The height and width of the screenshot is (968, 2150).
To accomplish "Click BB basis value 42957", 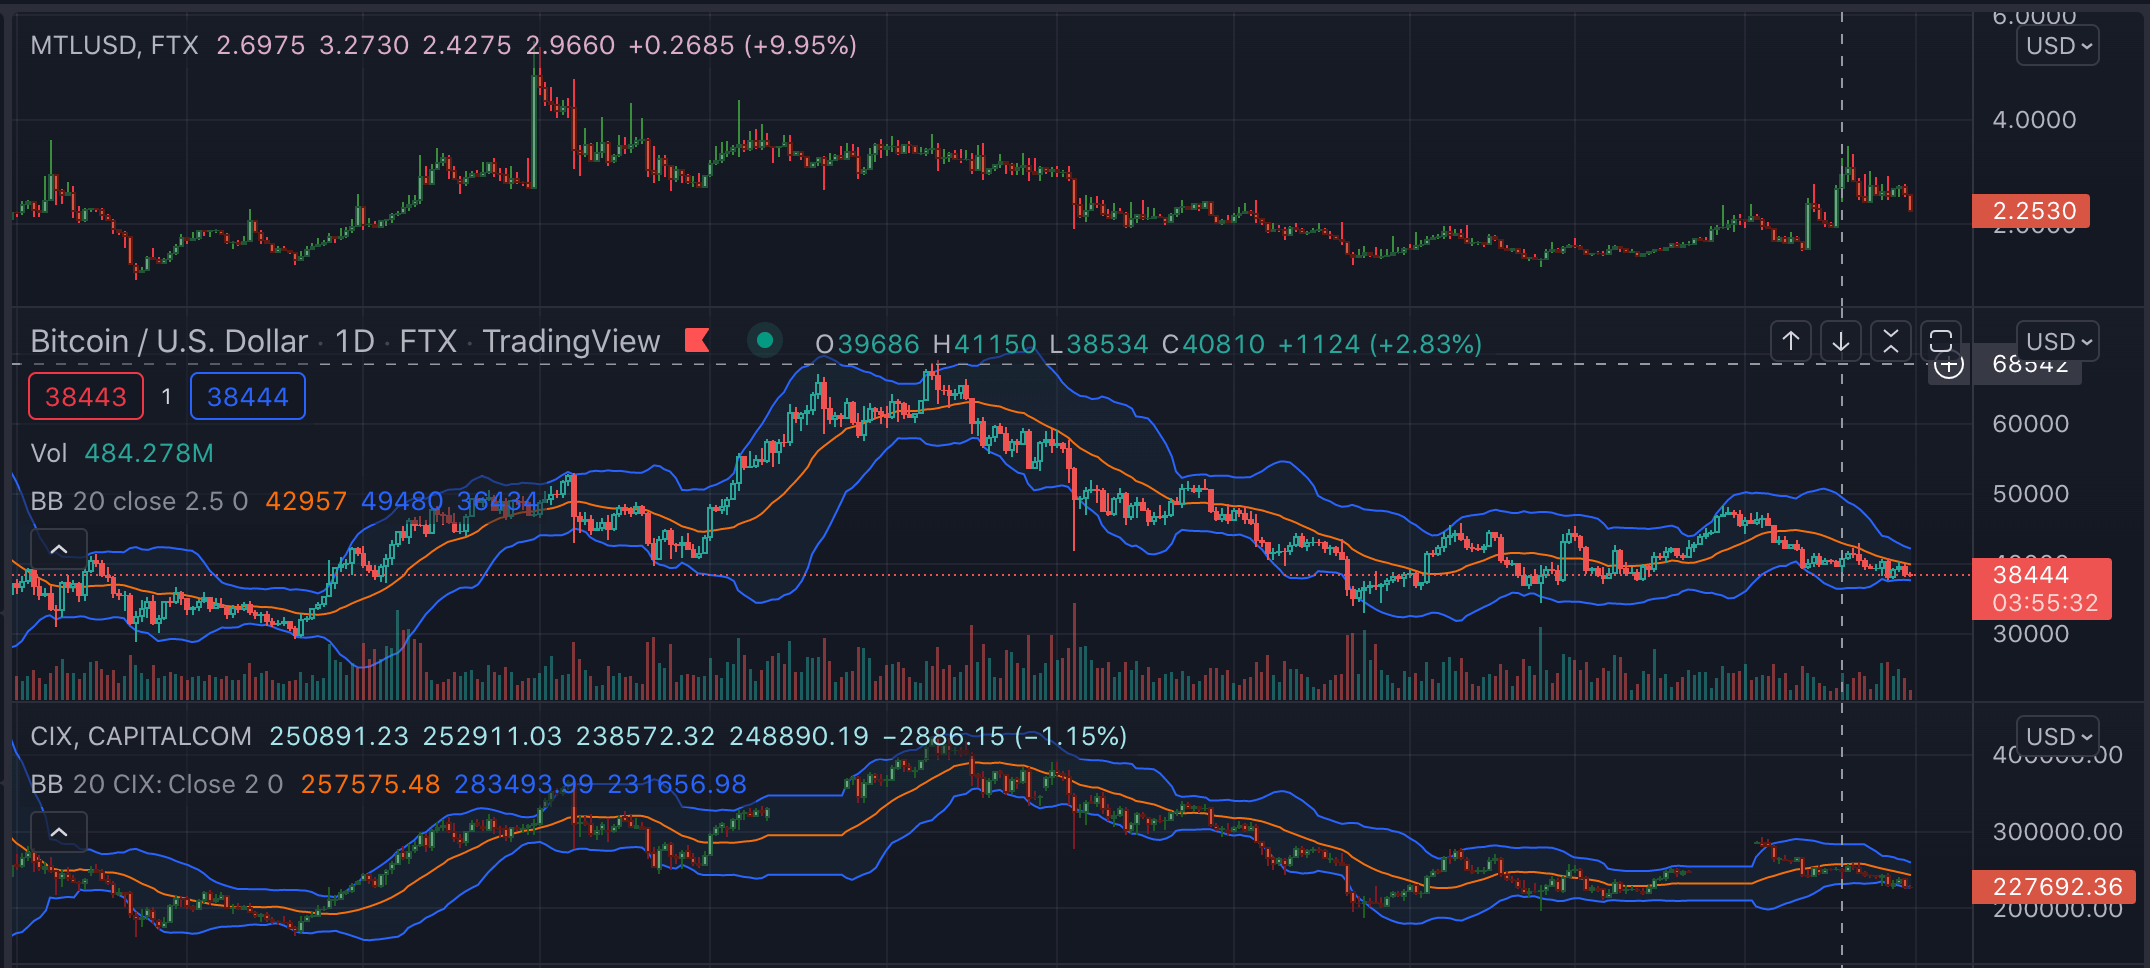I will point(306,501).
